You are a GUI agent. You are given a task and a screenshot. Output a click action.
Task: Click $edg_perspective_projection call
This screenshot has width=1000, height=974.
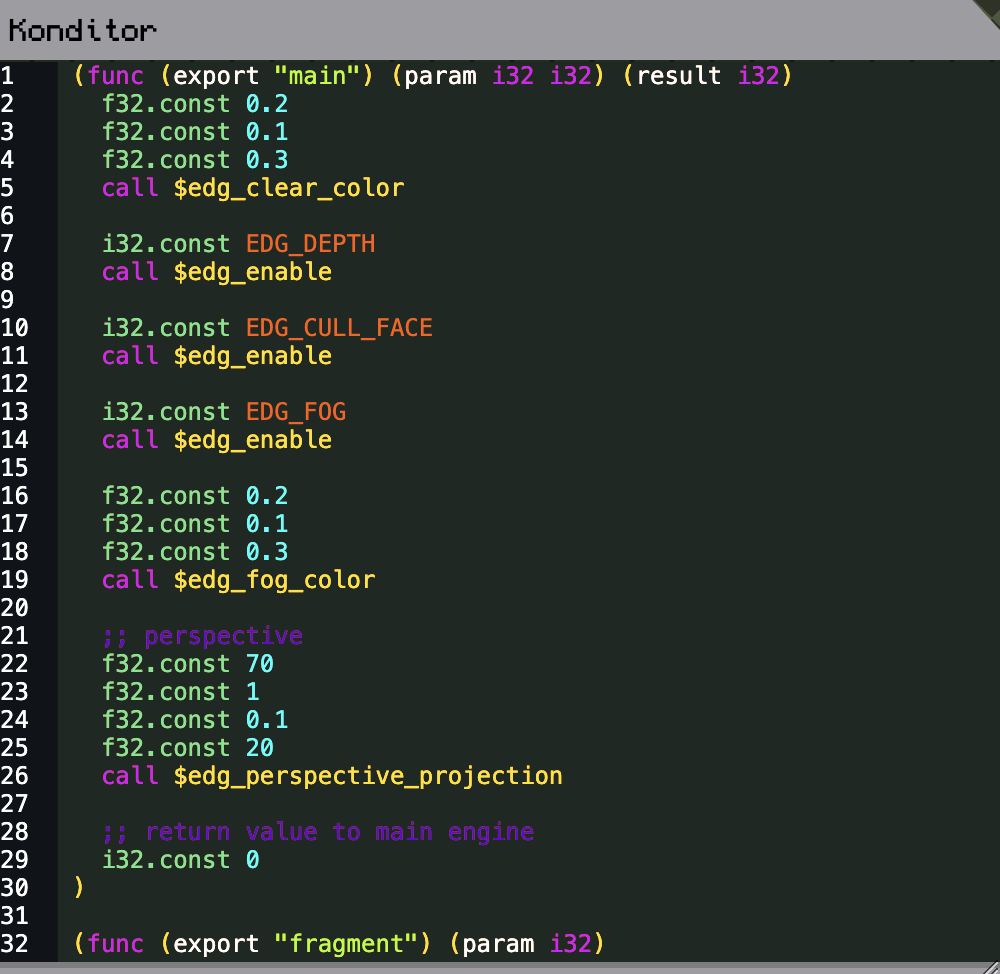(367, 776)
